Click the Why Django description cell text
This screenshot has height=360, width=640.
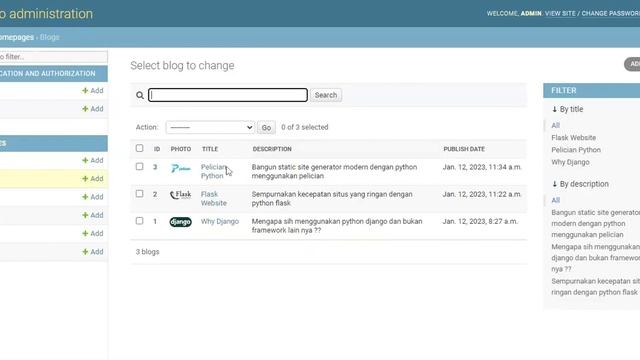coord(337,226)
